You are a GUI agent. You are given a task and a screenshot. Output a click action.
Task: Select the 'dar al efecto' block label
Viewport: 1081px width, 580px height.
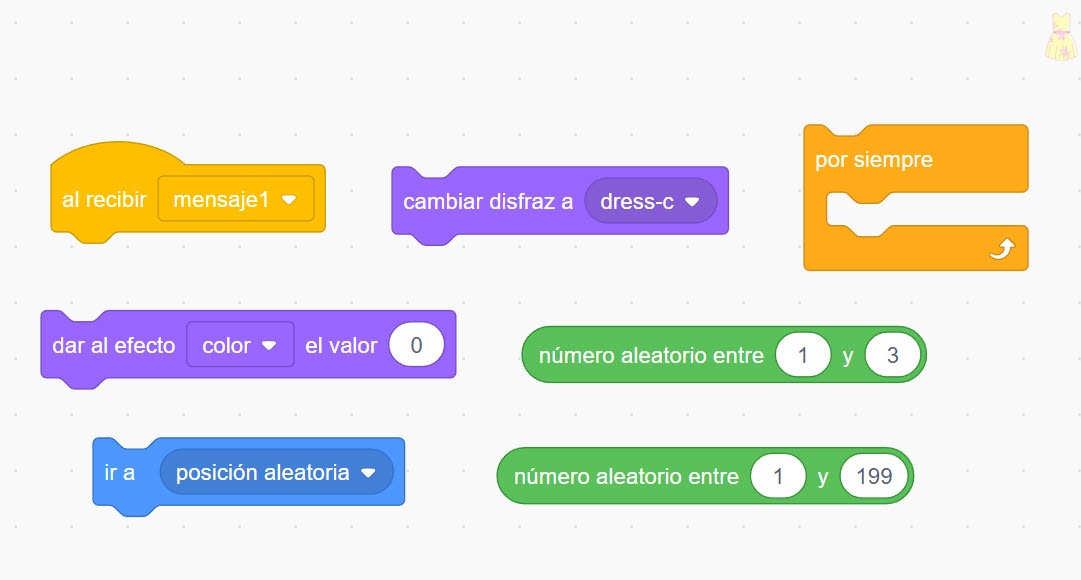[x=113, y=345]
